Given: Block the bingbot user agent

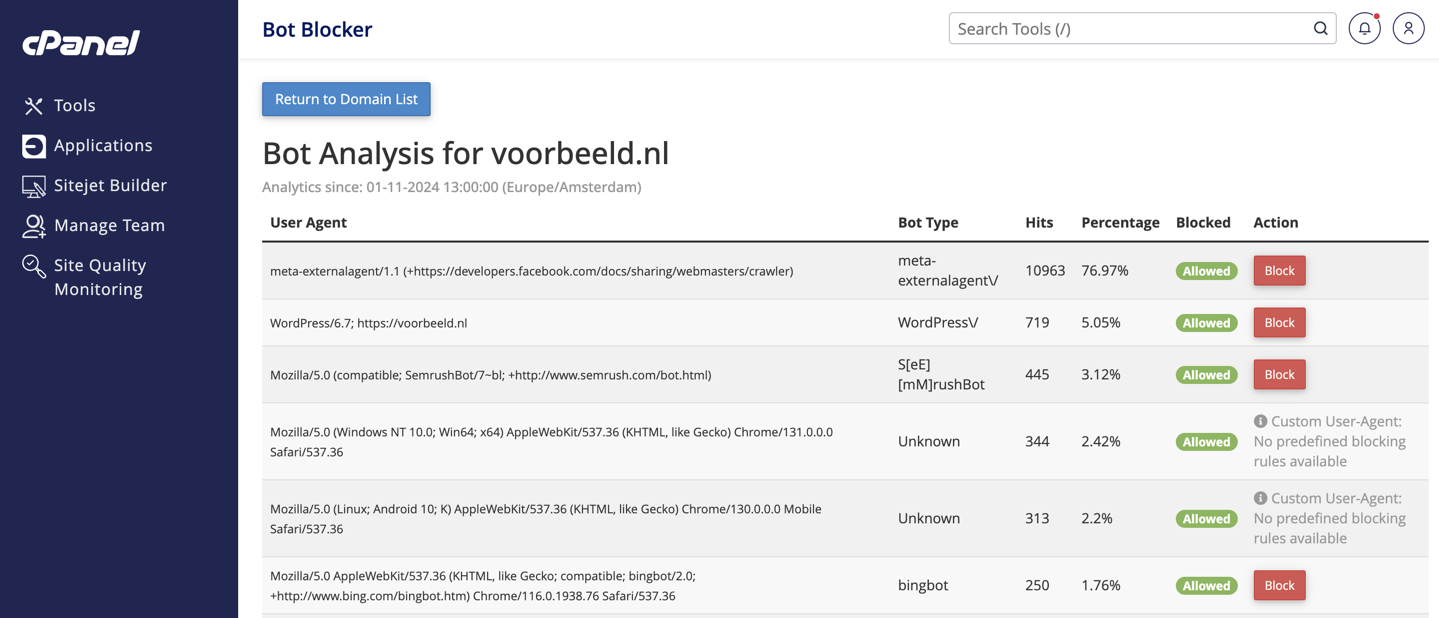Looking at the screenshot, I should point(1279,586).
